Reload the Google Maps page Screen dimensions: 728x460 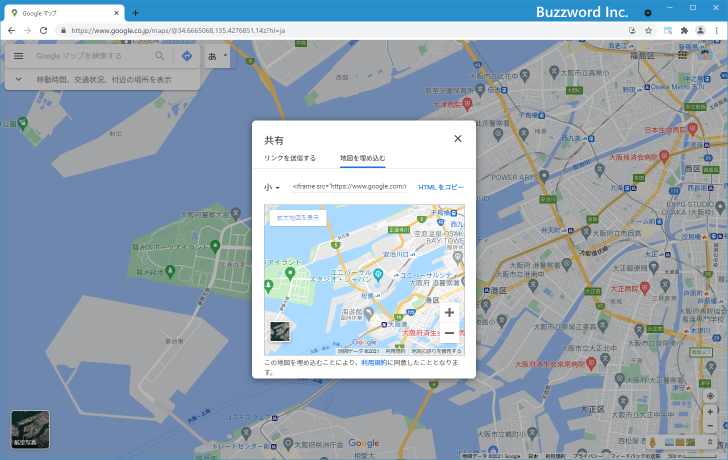tap(43, 31)
